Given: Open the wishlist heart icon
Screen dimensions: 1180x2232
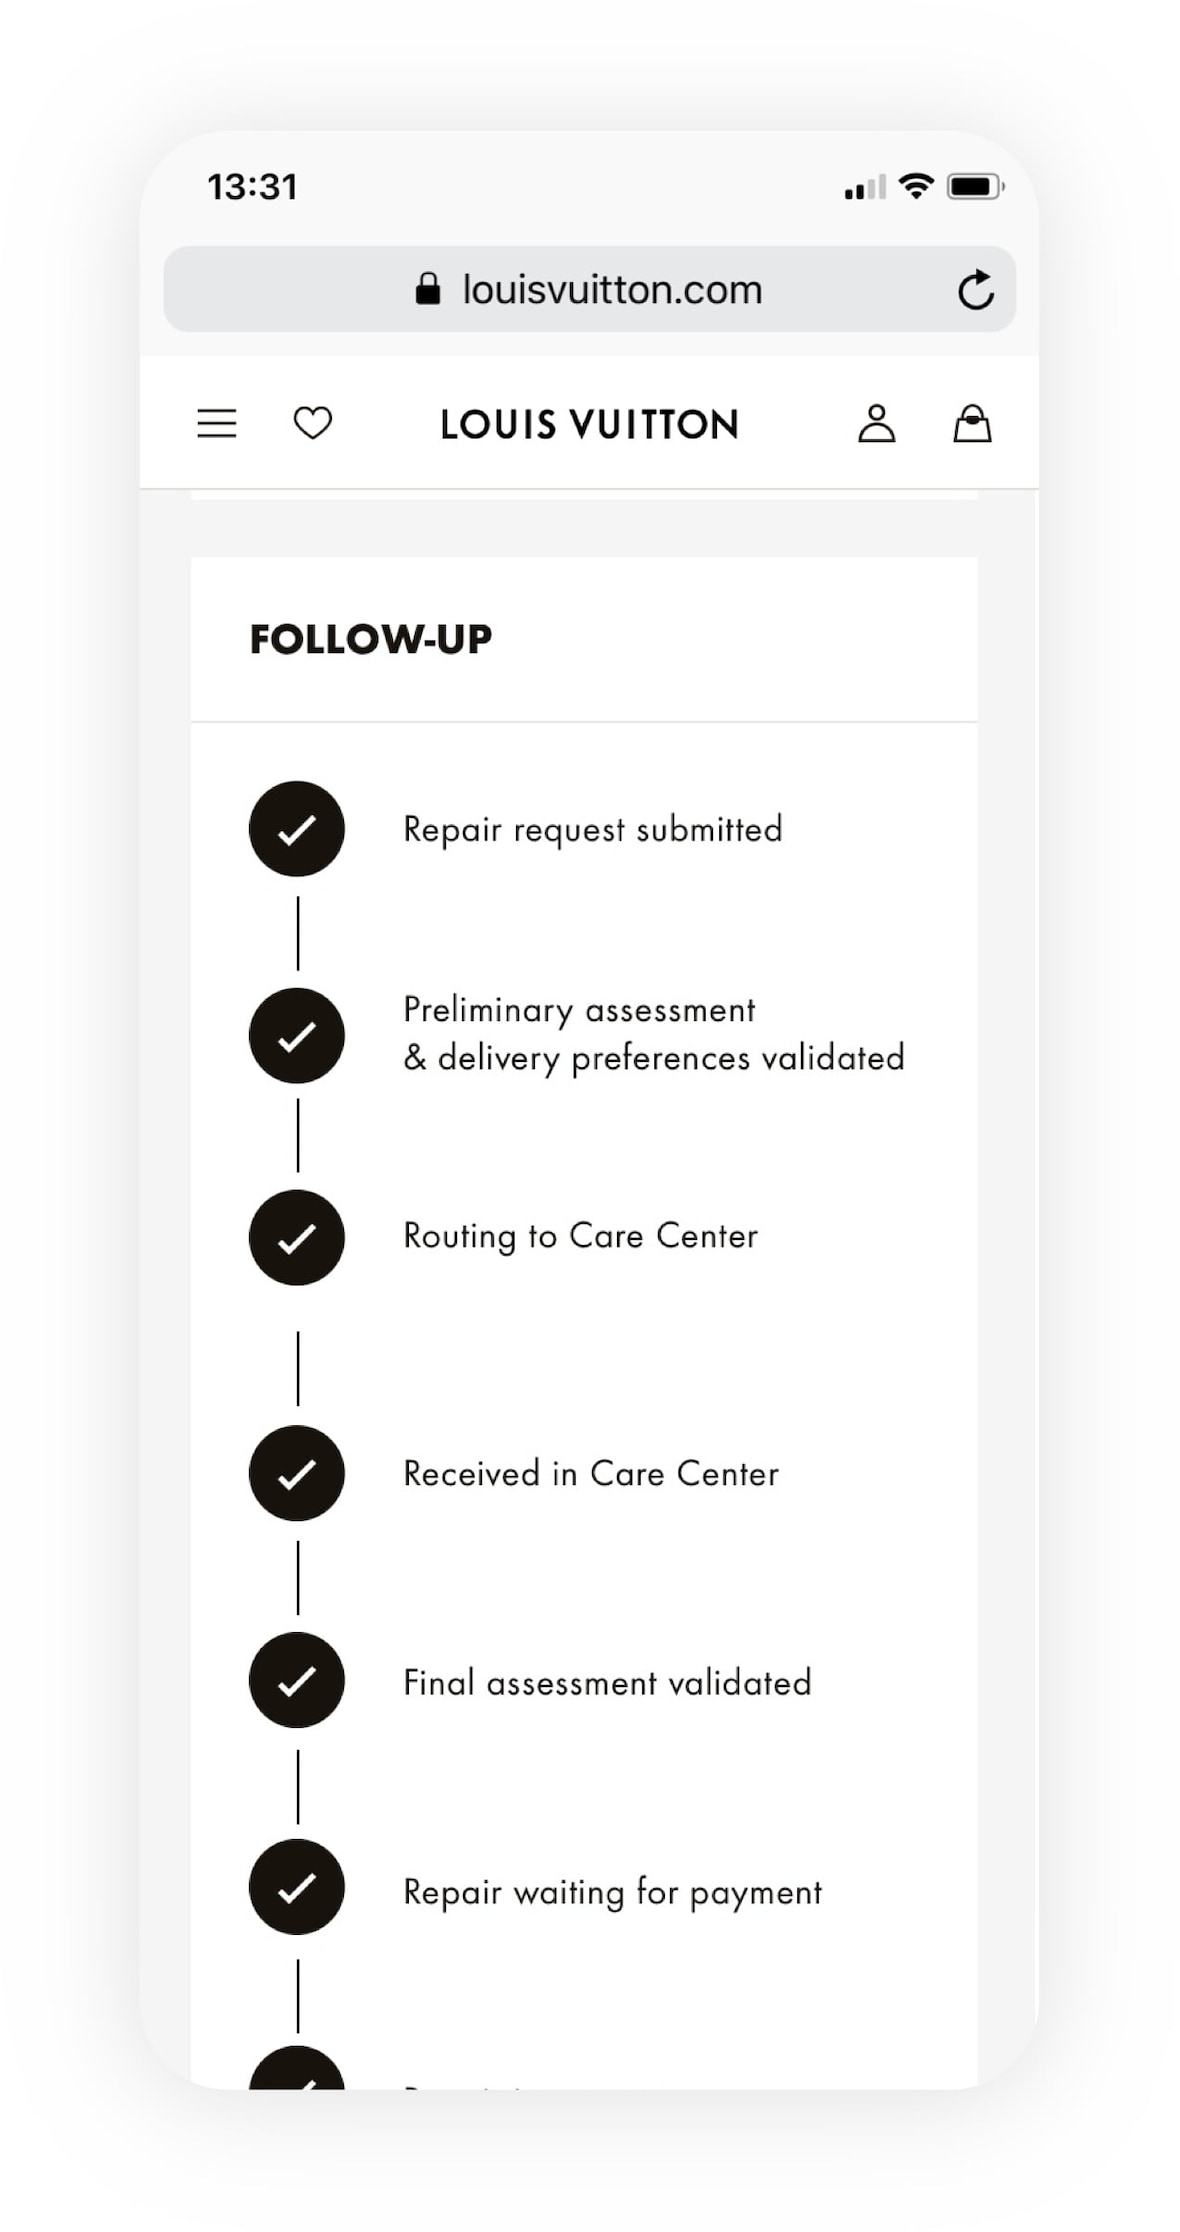Looking at the screenshot, I should [x=312, y=424].
